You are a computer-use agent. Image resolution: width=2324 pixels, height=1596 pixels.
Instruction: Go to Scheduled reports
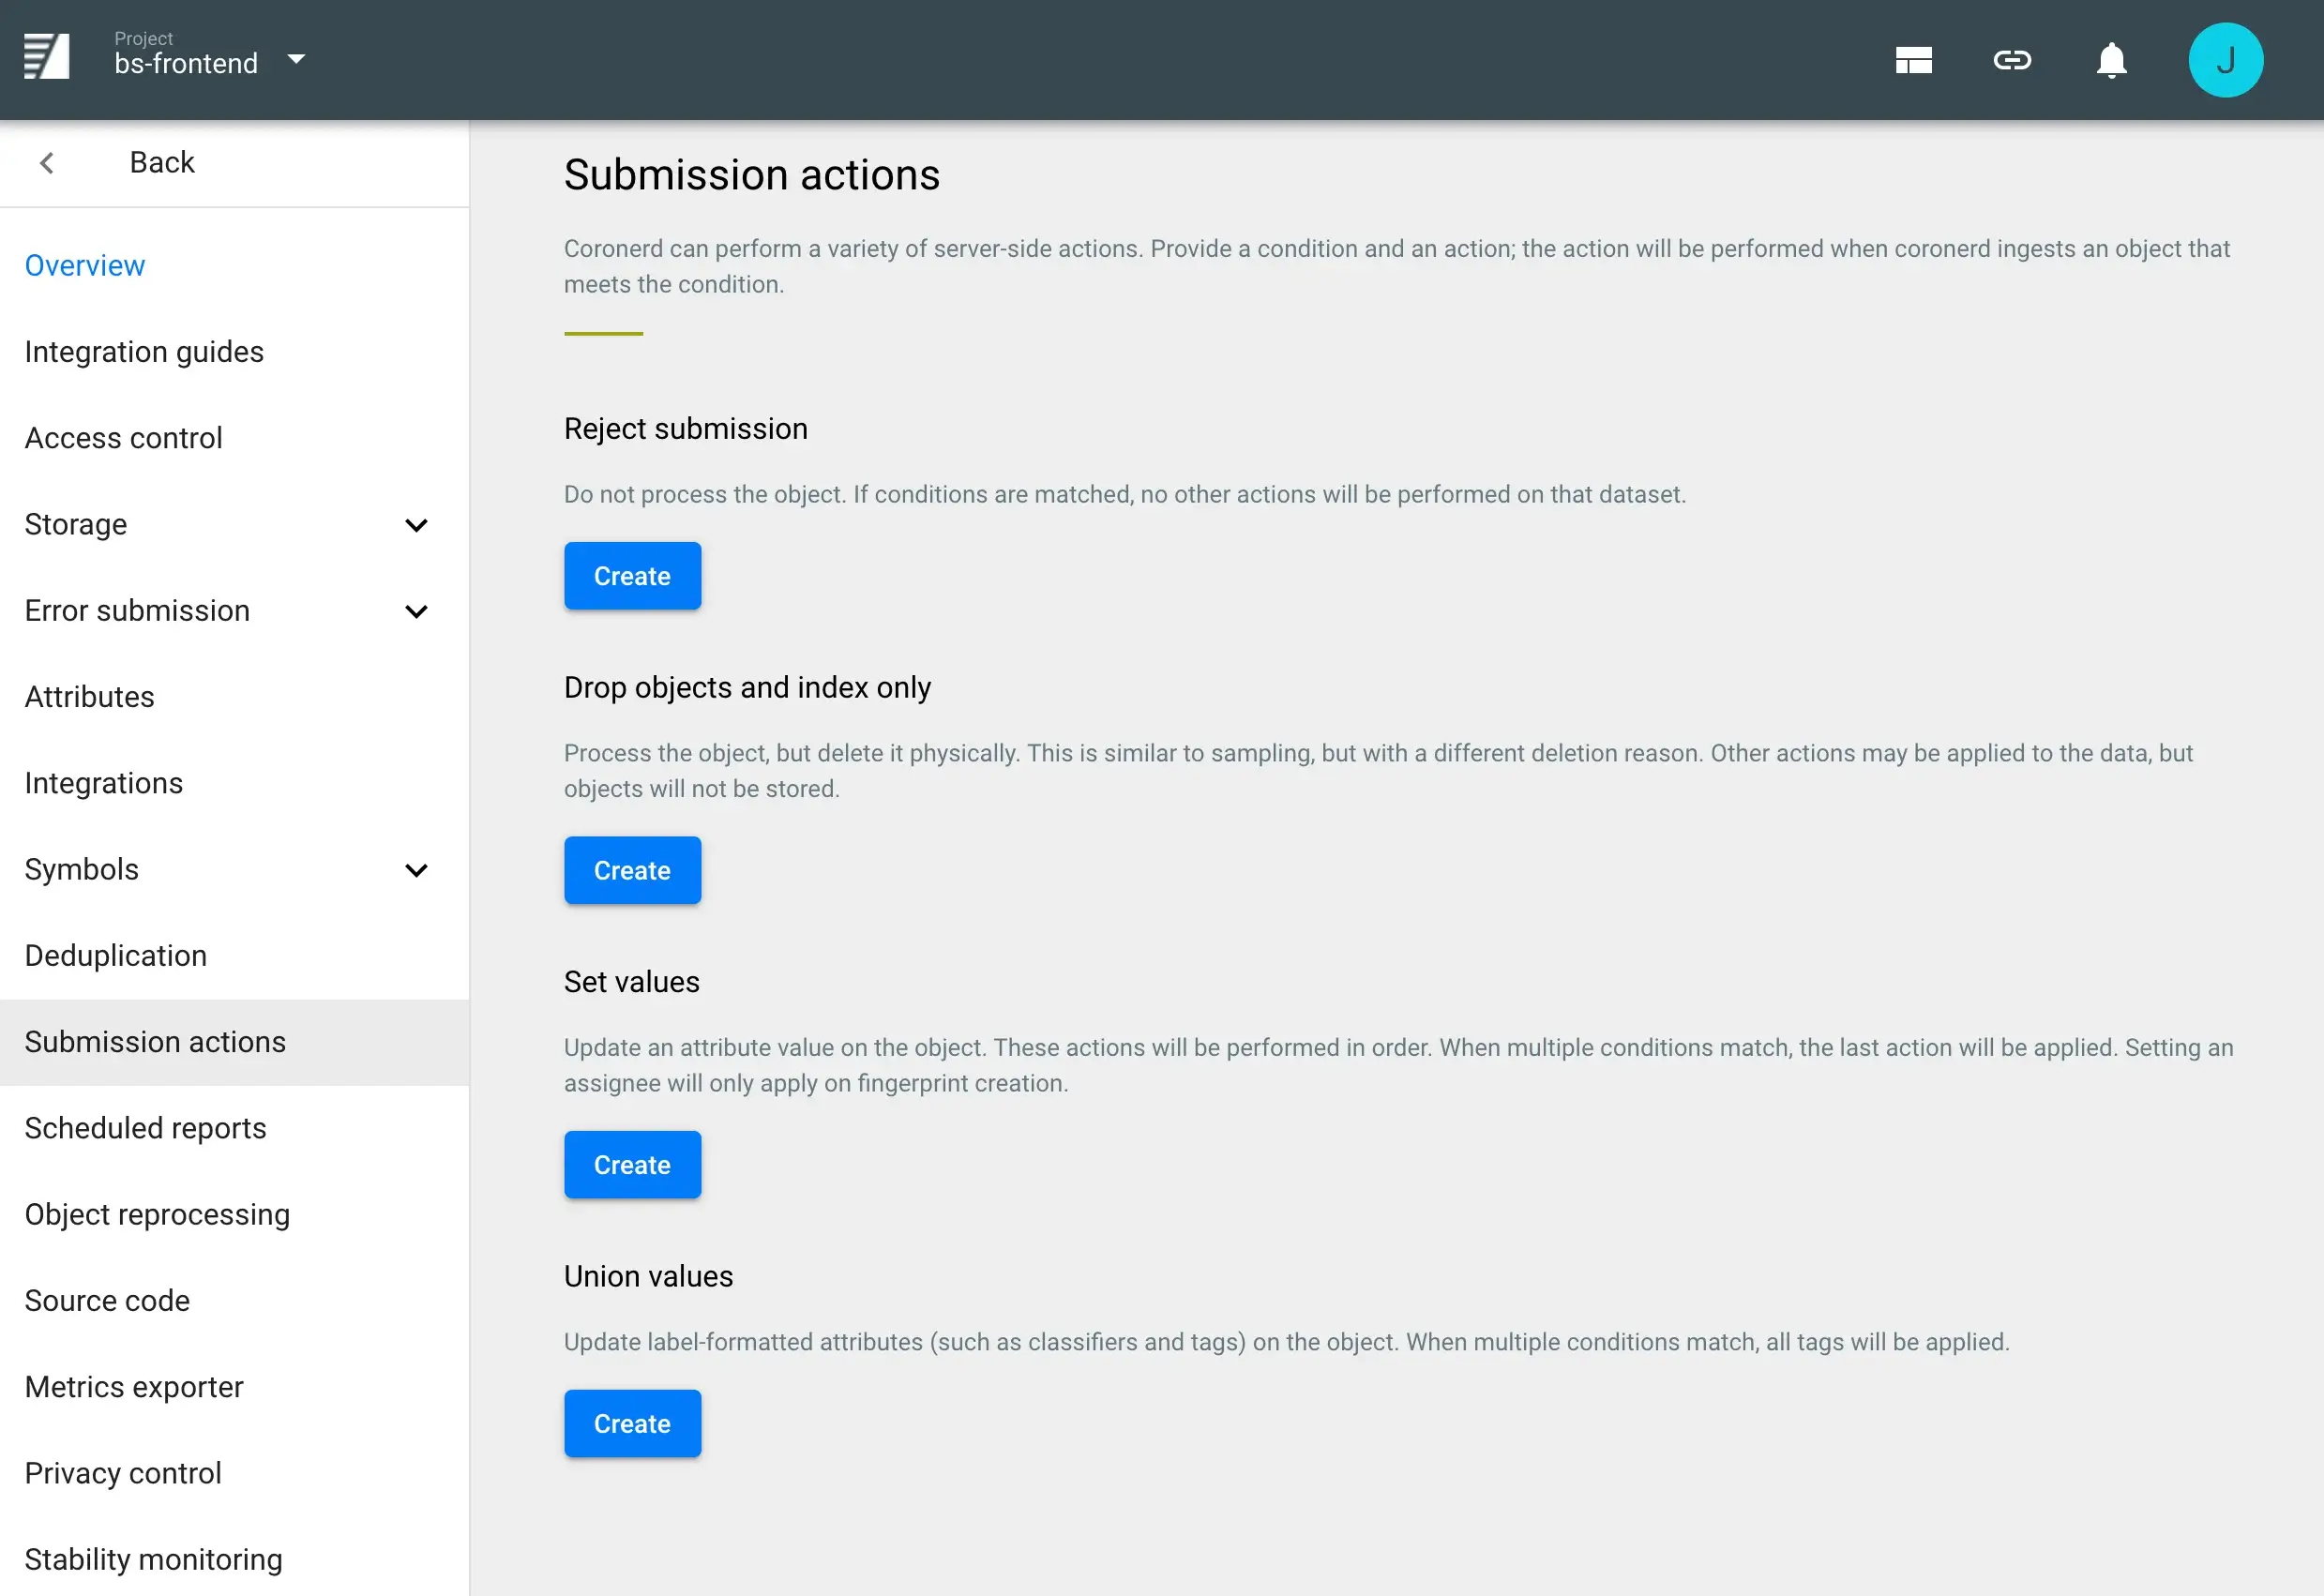[x=145, y=1127]
